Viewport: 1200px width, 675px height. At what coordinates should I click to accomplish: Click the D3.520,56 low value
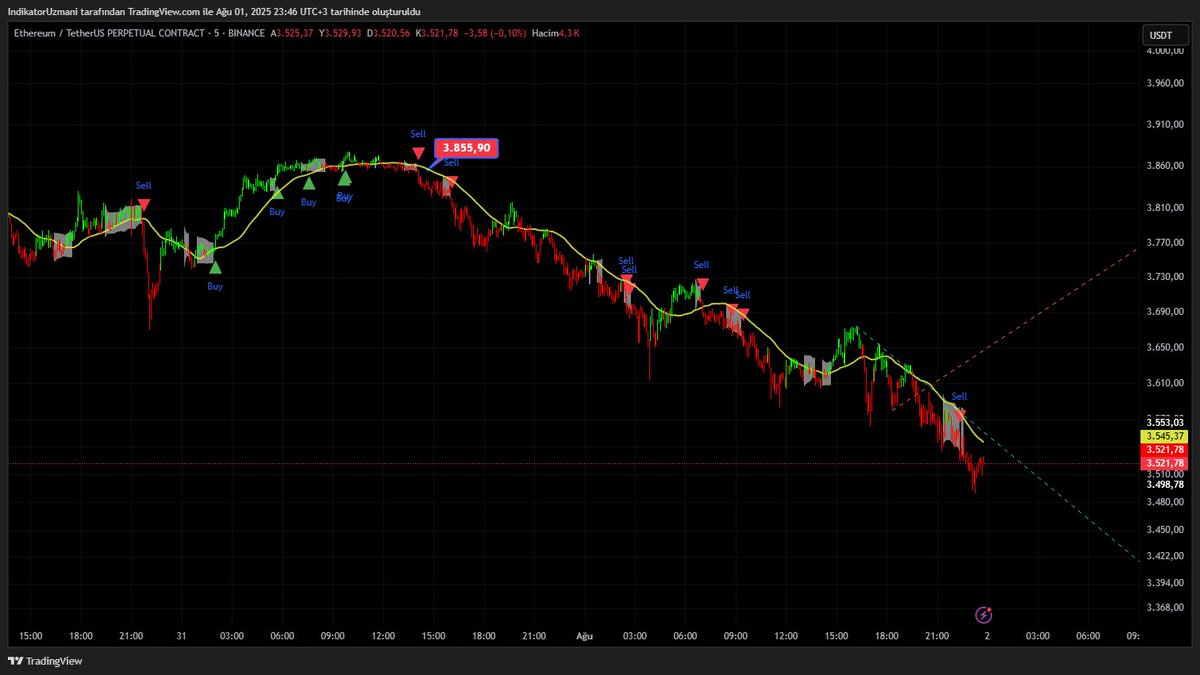pos(389,33)
